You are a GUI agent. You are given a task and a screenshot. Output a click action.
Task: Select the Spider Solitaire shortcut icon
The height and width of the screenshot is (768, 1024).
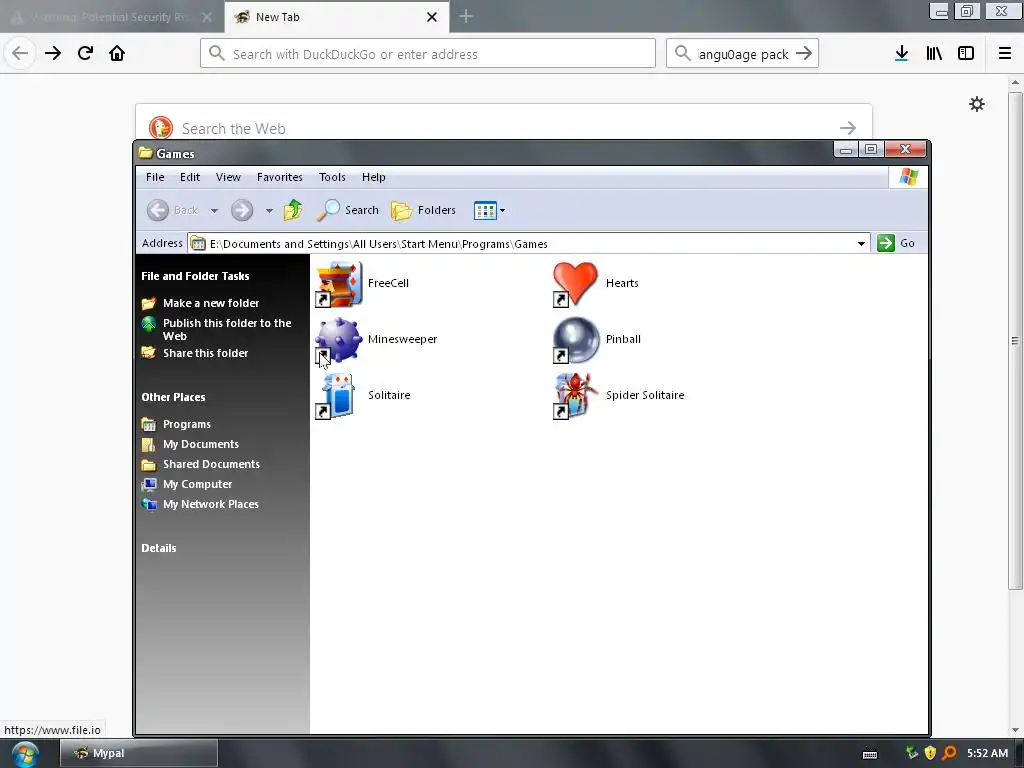pos(575,396)
